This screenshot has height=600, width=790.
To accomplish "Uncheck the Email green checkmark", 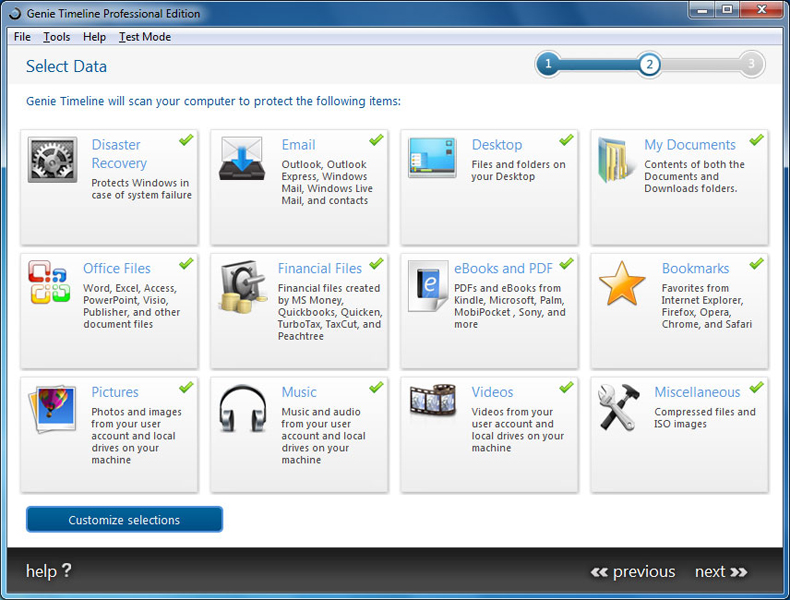I will (376, 140).
